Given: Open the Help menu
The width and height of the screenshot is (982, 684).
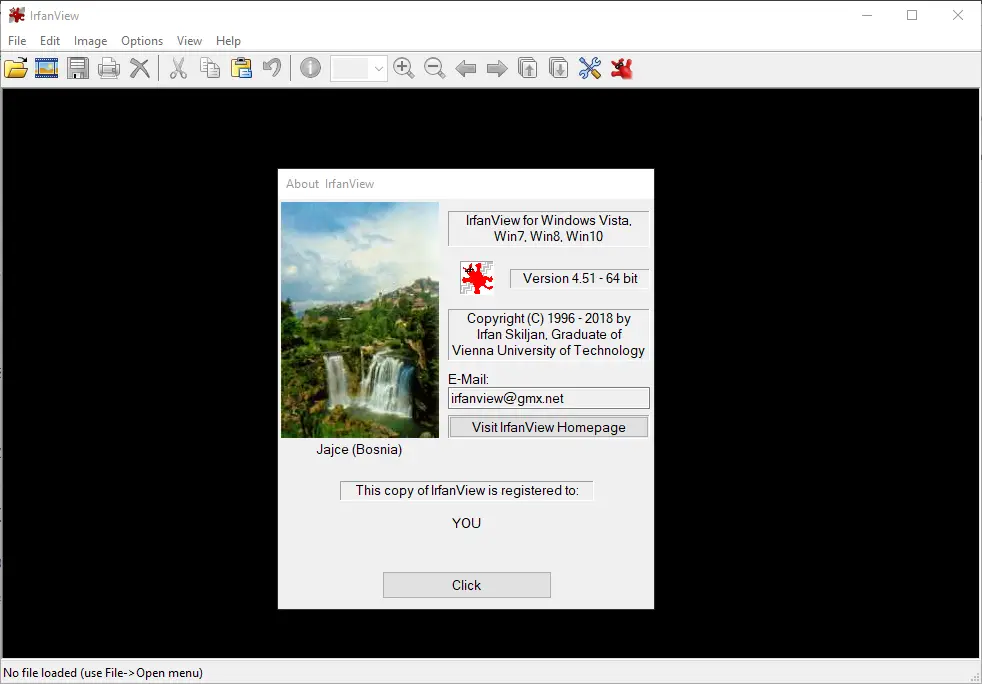Looking at the screenshot, I should (x=228, y=41).
